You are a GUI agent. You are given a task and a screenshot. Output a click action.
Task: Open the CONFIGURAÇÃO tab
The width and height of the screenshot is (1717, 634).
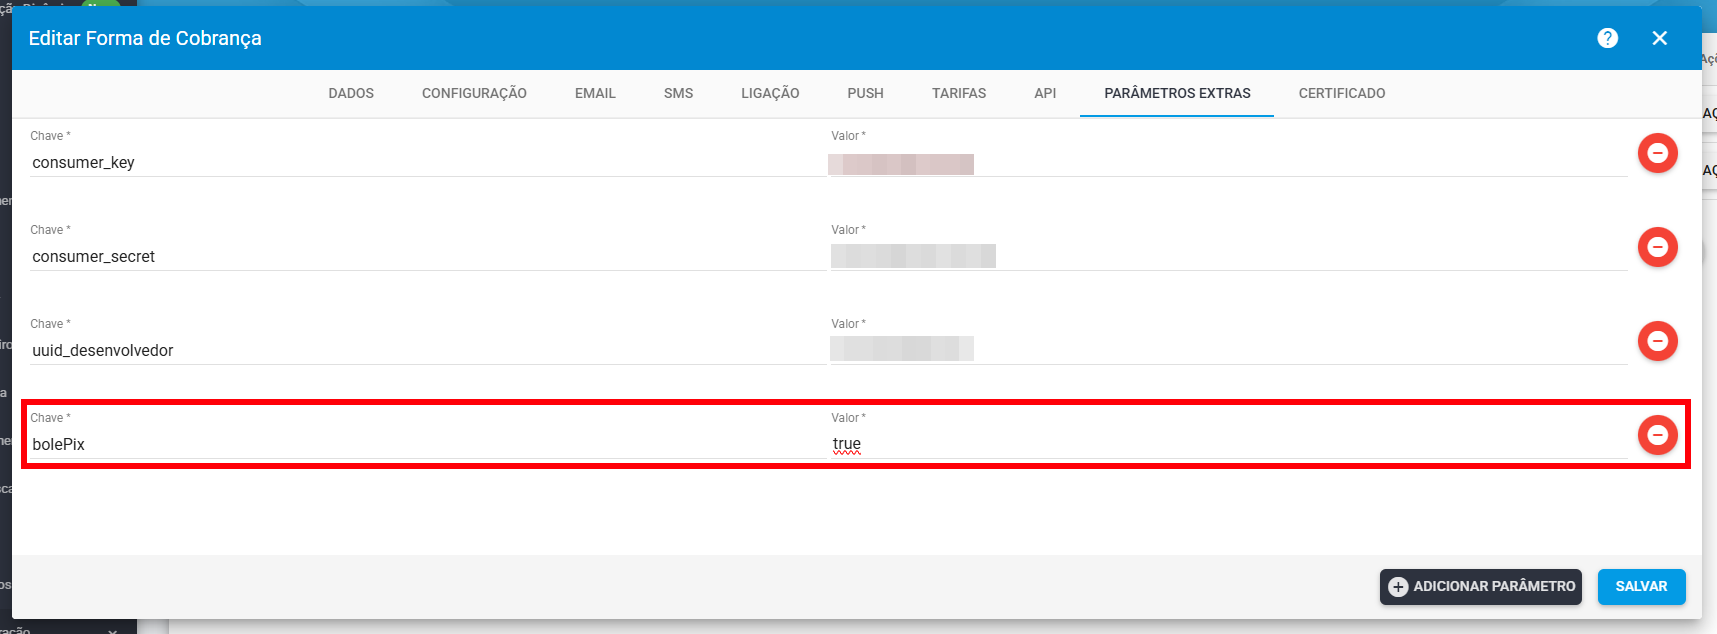(x=474, y=93)
